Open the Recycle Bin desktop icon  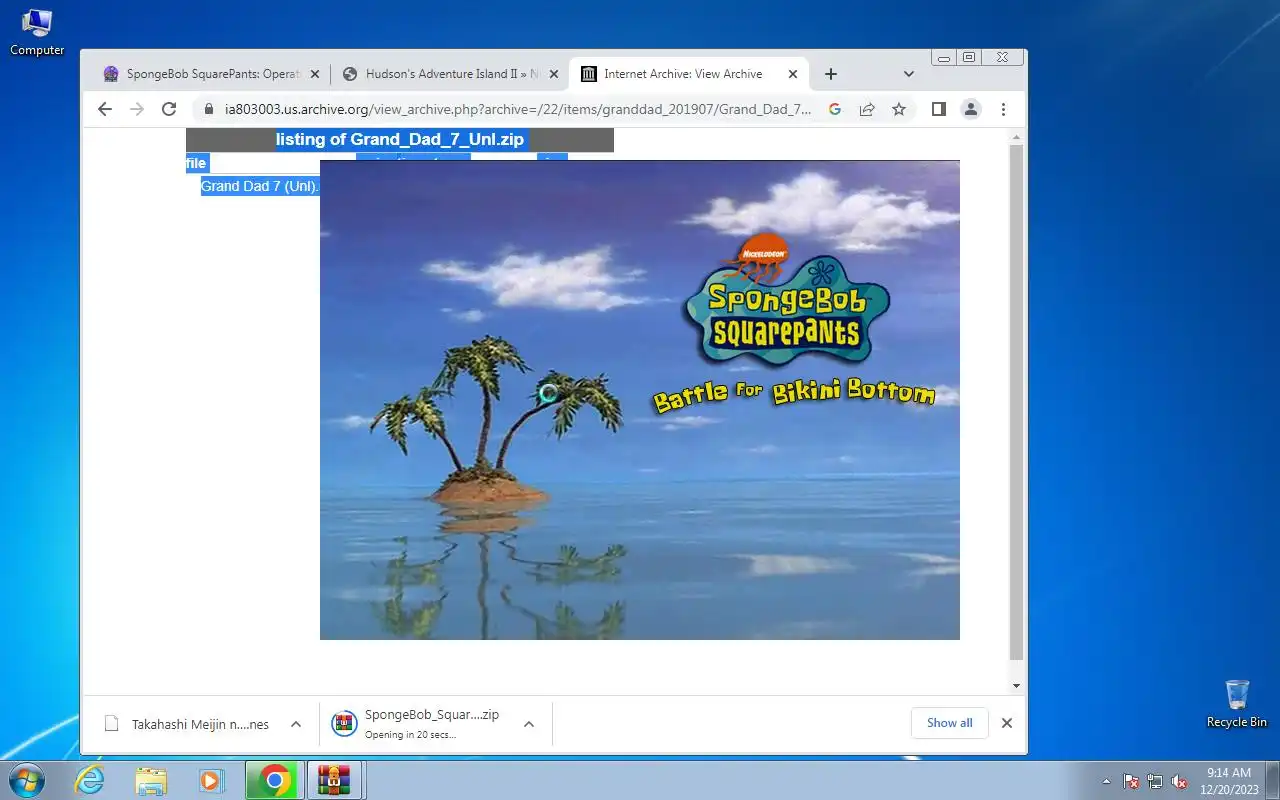click(x=1237, y=703)
